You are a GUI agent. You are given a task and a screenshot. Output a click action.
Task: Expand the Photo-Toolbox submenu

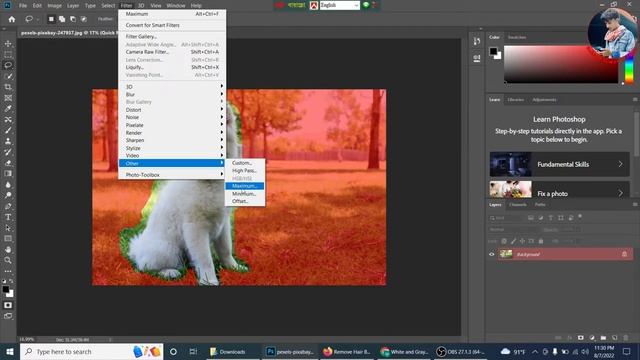(x=172, y=175)
